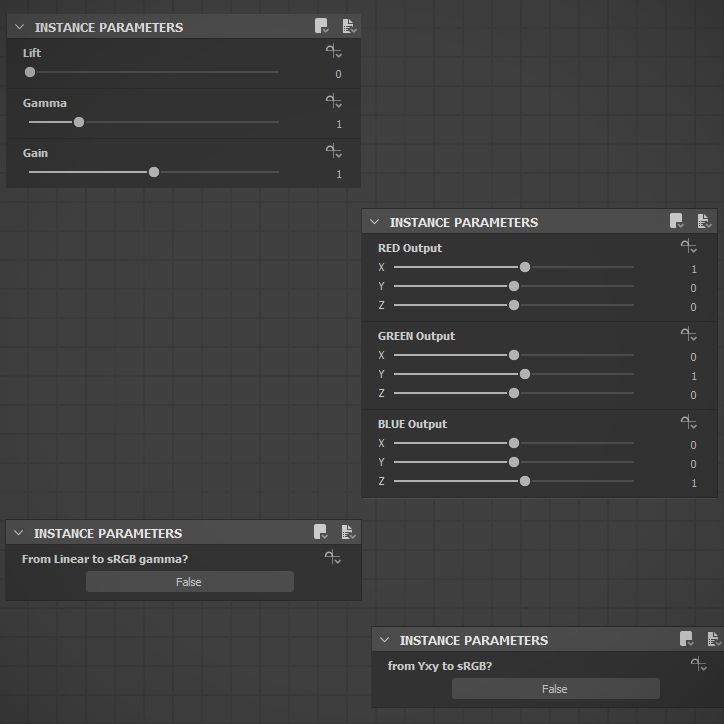Click GREEN Output X slider handle
The width and height of the screenshot is (724, 724).
(x=513, y=355)
